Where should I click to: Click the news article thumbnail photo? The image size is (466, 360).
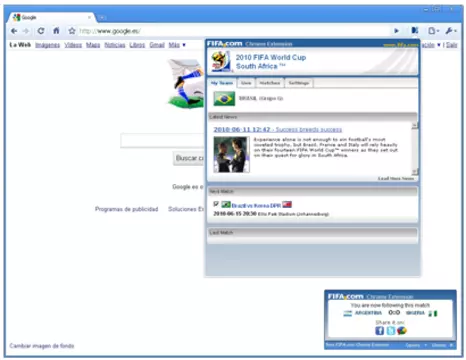coord(232,154)
